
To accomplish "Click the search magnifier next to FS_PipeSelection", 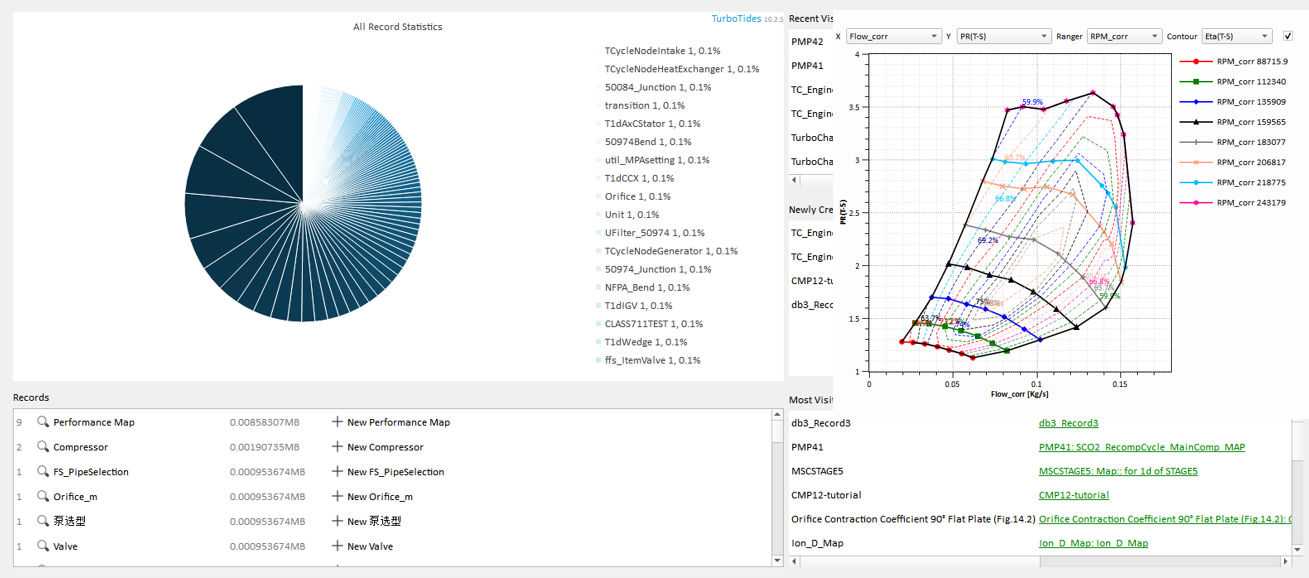I will point(42,471).
